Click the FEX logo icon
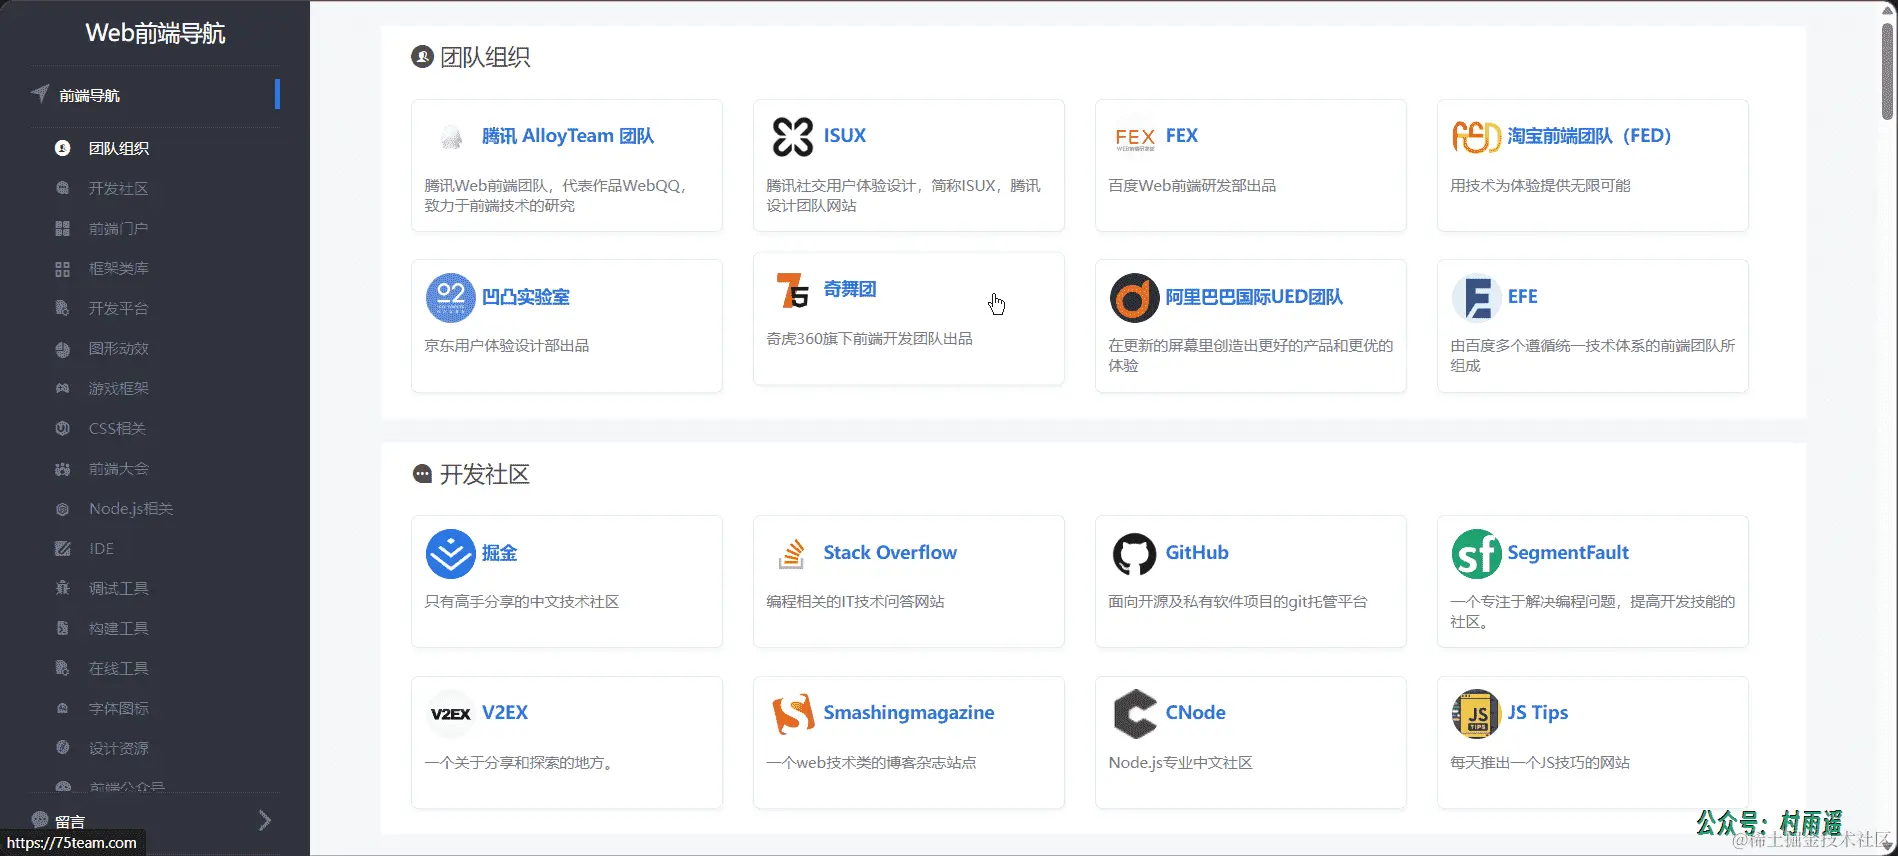1898x856 pixels. (x=1135, y=138)
